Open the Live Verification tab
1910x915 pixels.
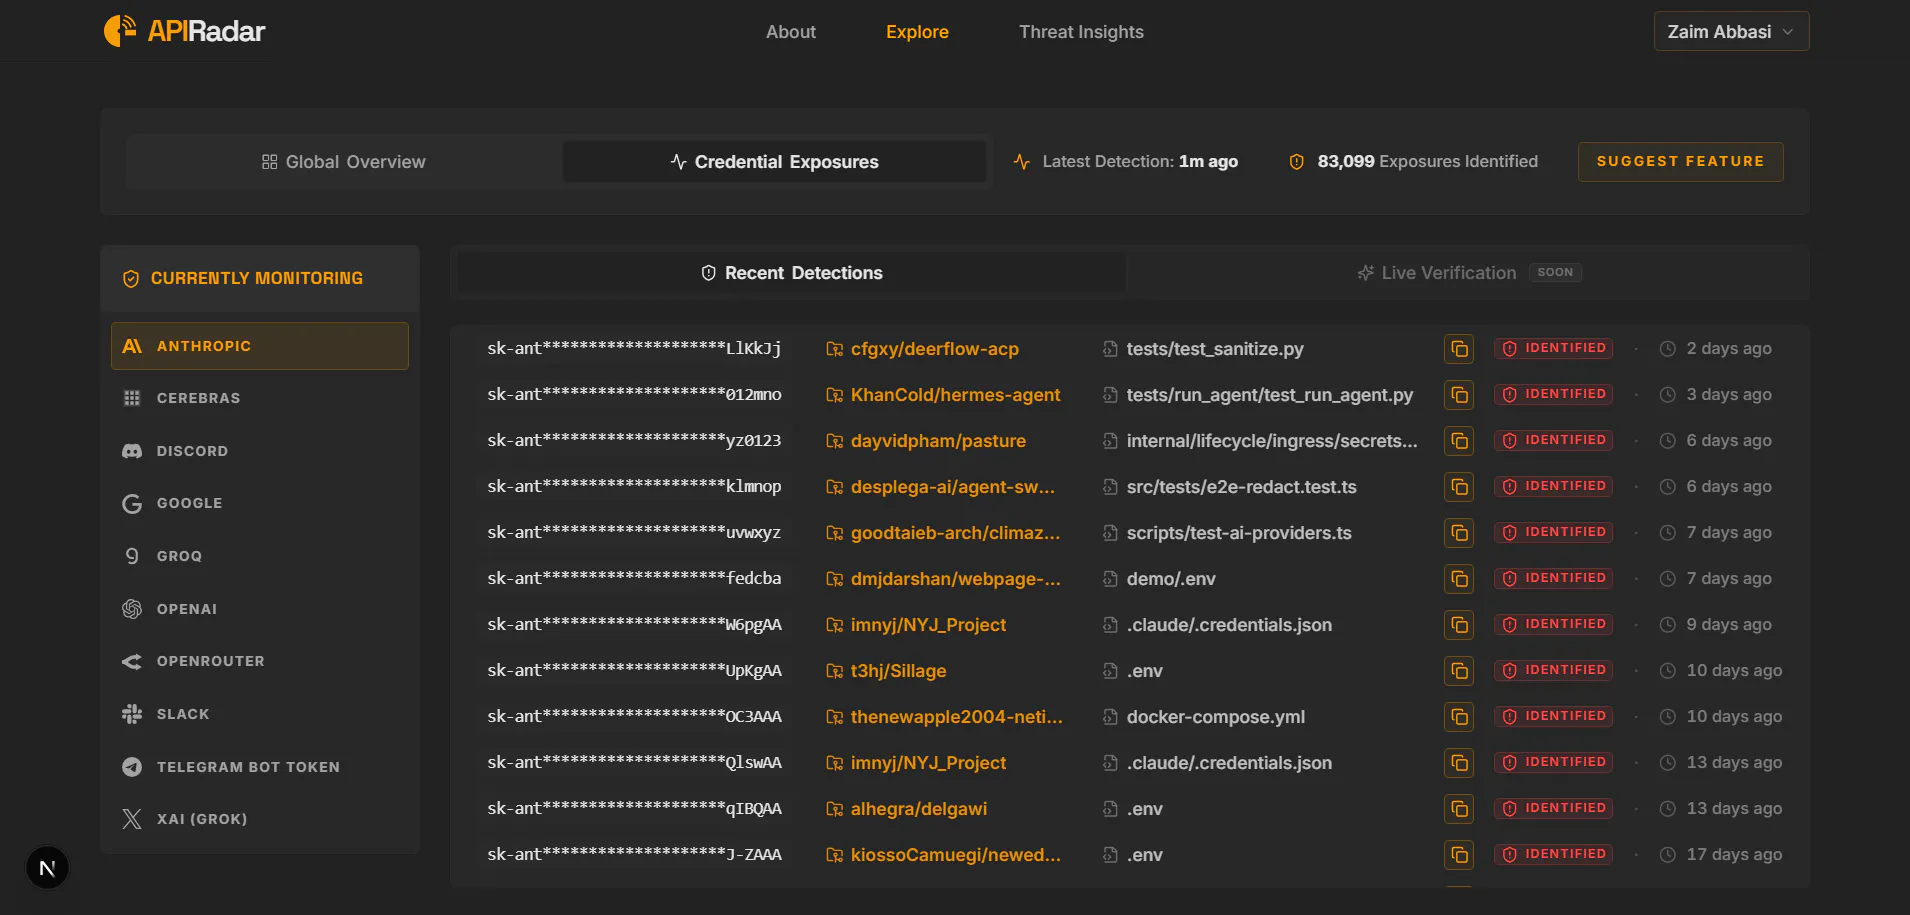tap(1468, 273)
